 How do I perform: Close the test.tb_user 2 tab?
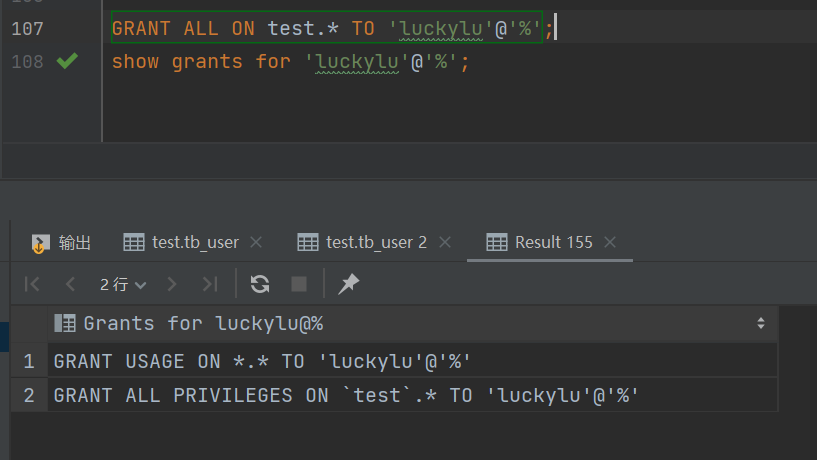click(445, 242)
